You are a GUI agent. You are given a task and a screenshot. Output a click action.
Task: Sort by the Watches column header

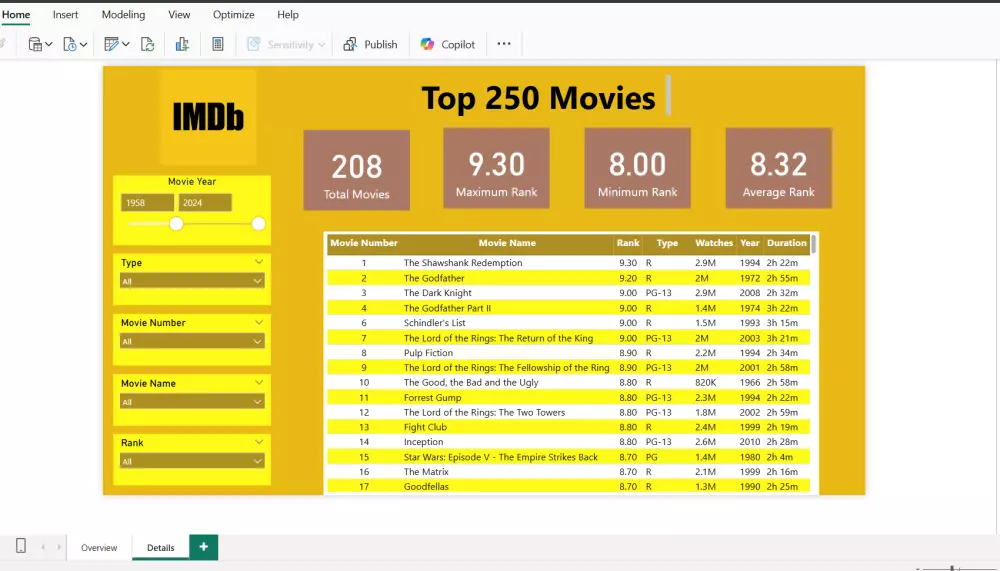(714, 243)
